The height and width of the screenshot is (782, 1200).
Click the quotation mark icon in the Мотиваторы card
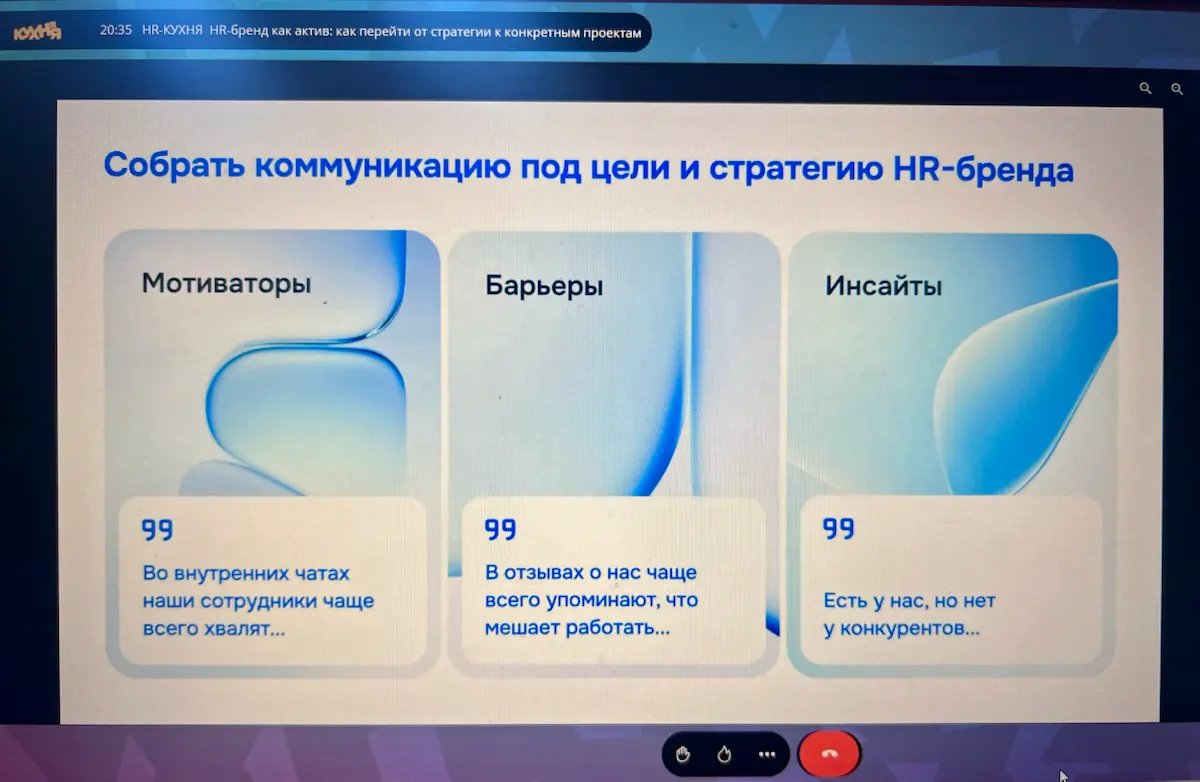click(157, 529)
